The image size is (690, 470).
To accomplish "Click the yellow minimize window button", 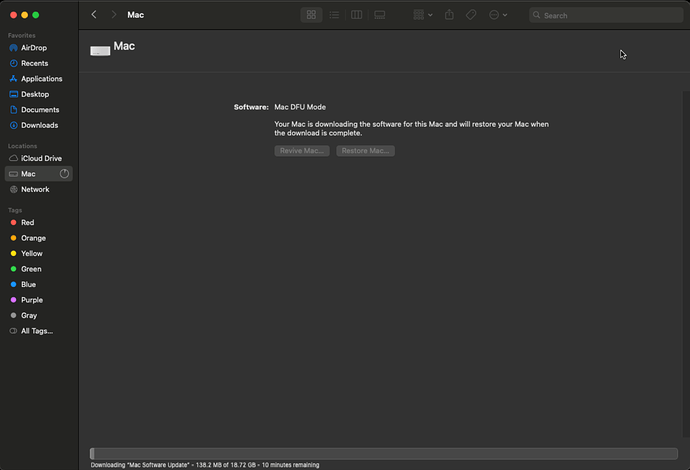I will coord(25,15).
